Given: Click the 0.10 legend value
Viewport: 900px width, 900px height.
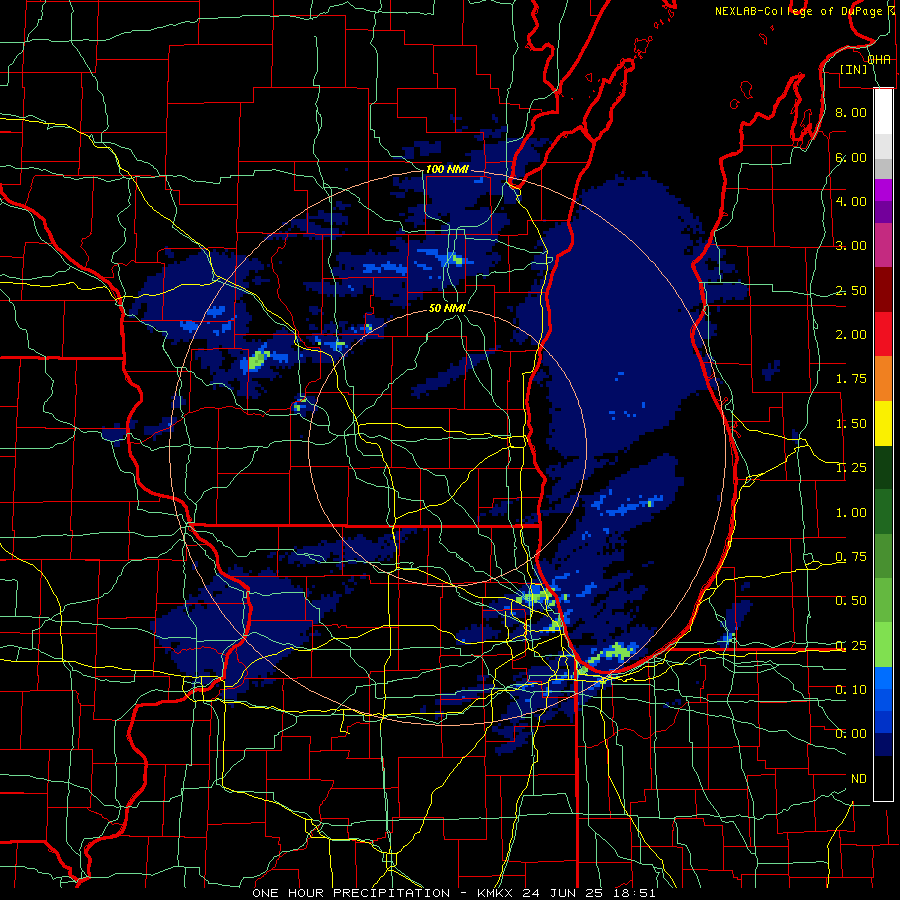Looking at the screenshot, I should click(851, 690).
